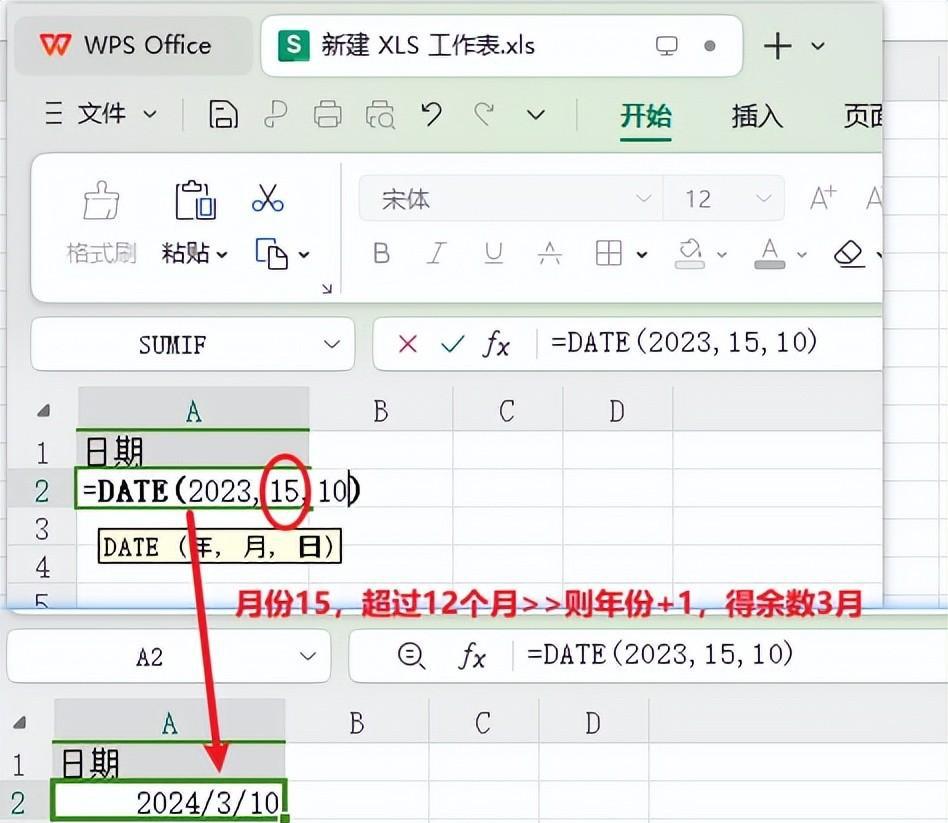The width and height of the screenshot is (948, 823).
Task: Open clipboard group dialog launcher arrow
Action: [326, 288]
